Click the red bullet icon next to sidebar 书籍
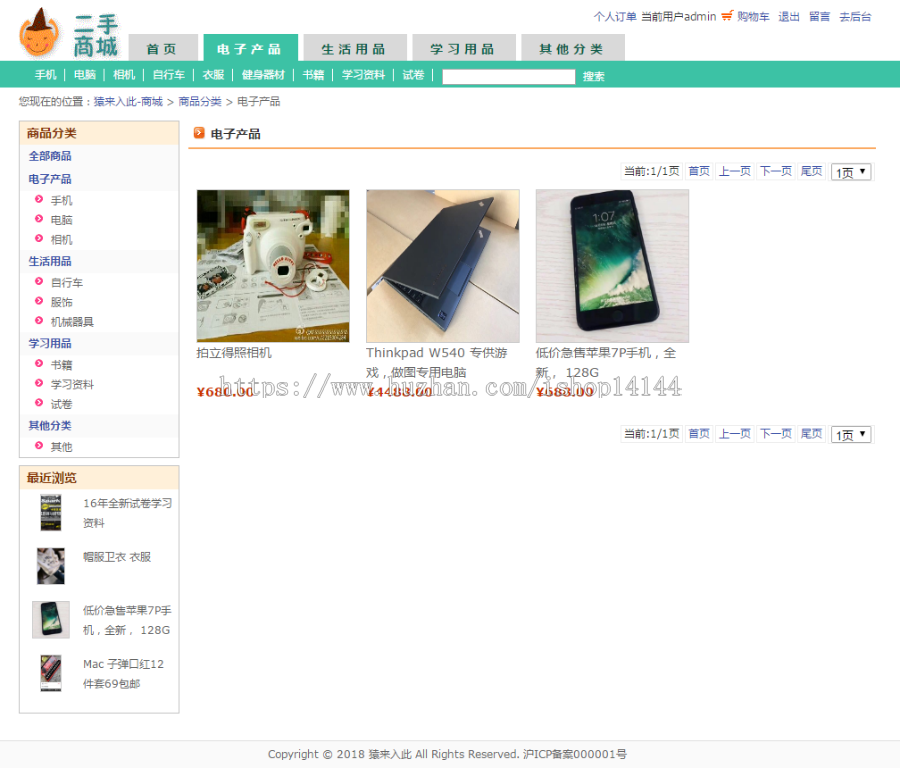Screen dimensions: 900x768 [x=39, y=363]
